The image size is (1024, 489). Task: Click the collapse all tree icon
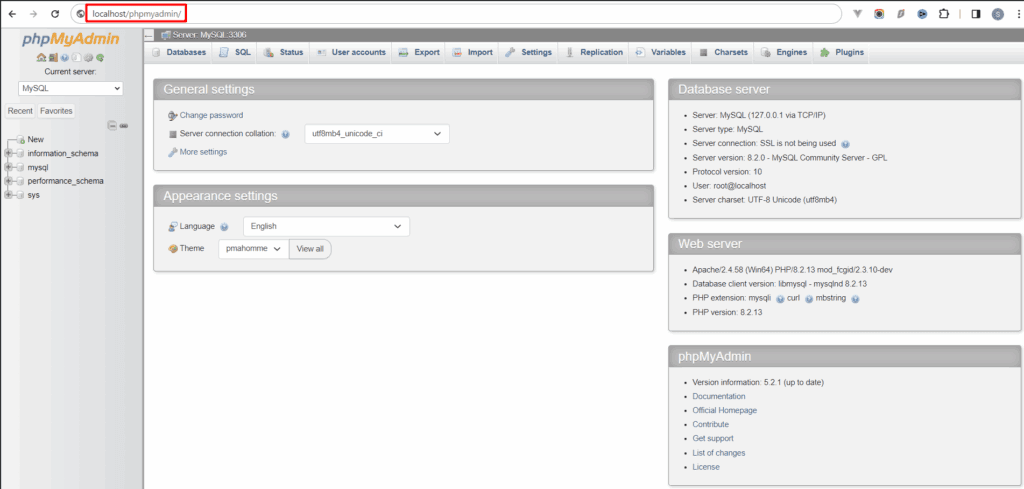(x=112, y=125)
